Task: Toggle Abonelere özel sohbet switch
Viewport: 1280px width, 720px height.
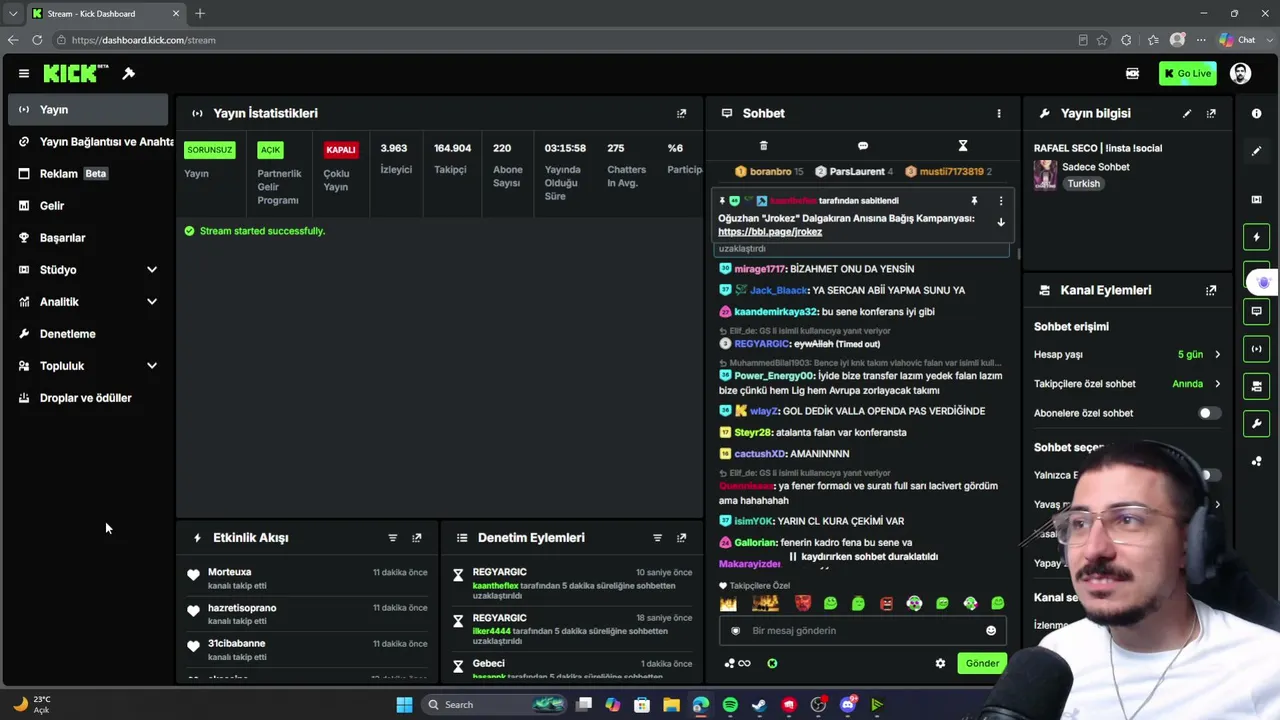Action: coord(1209,413)
